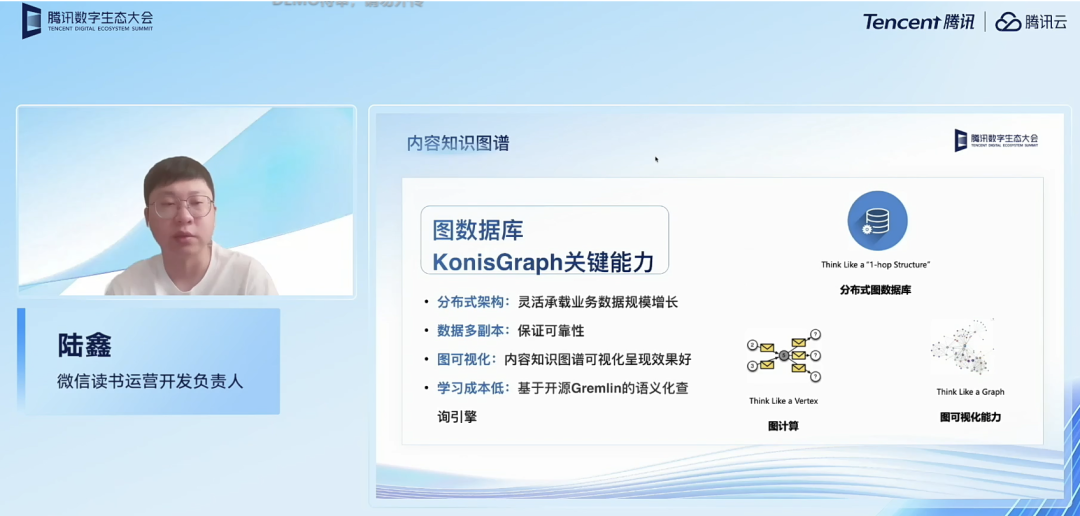Click the text 灵活承载业务数据规模增长
Image resolution: width=1080 pixels, height=516 pixels.
point(599,302)
